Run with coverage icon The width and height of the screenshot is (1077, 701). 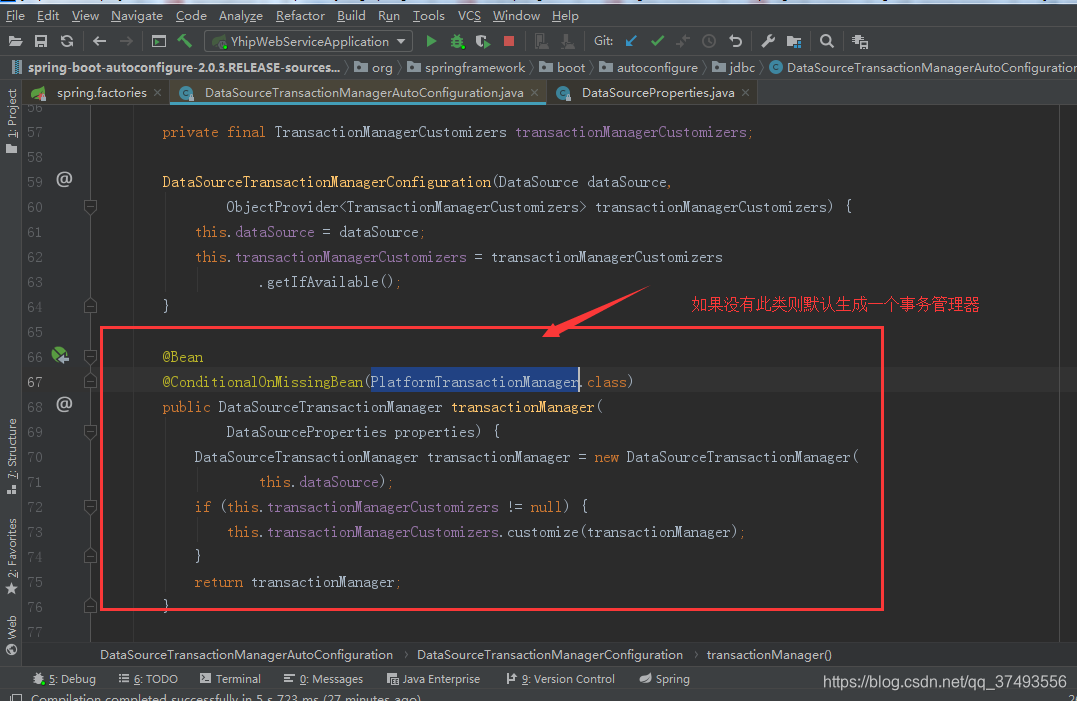coord(483,41)
